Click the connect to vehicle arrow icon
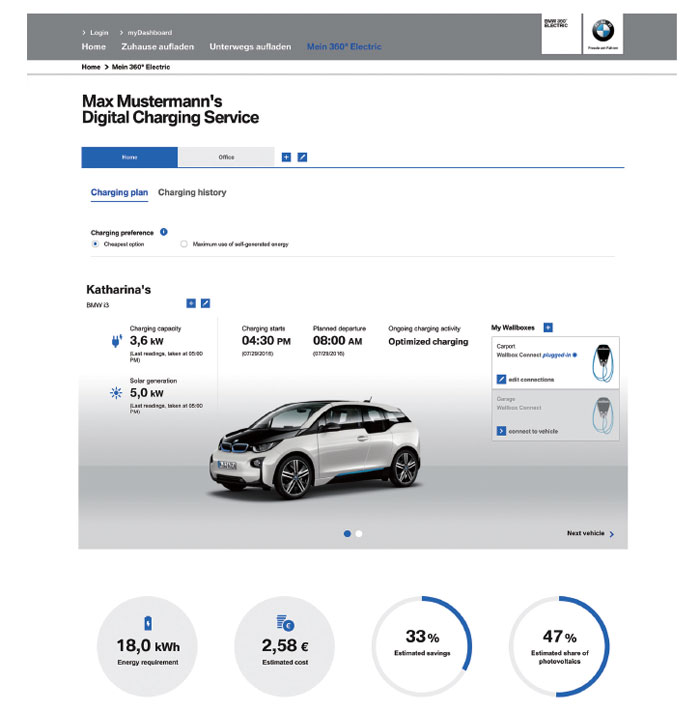 [x=501, y=431]
